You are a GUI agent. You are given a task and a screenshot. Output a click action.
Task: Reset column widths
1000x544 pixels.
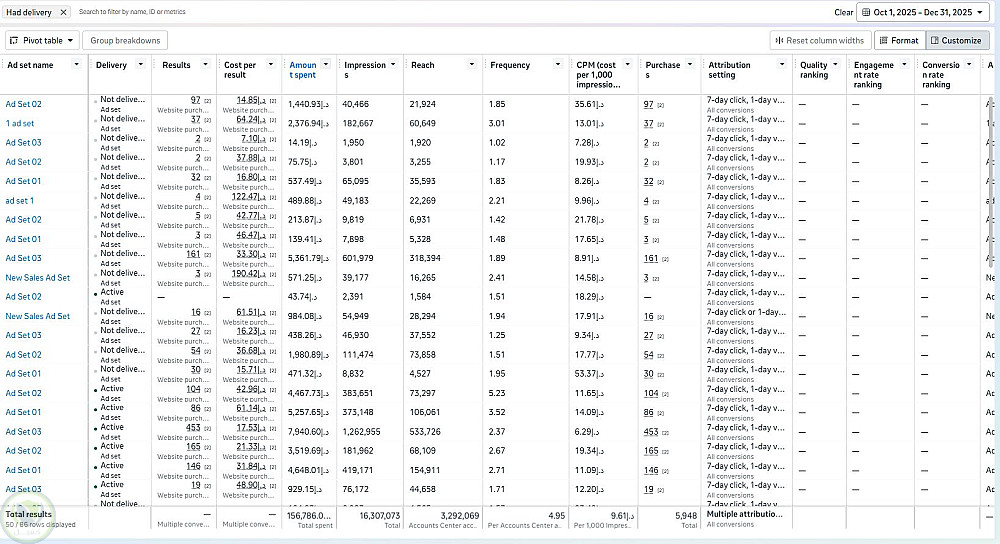(820, 40)
